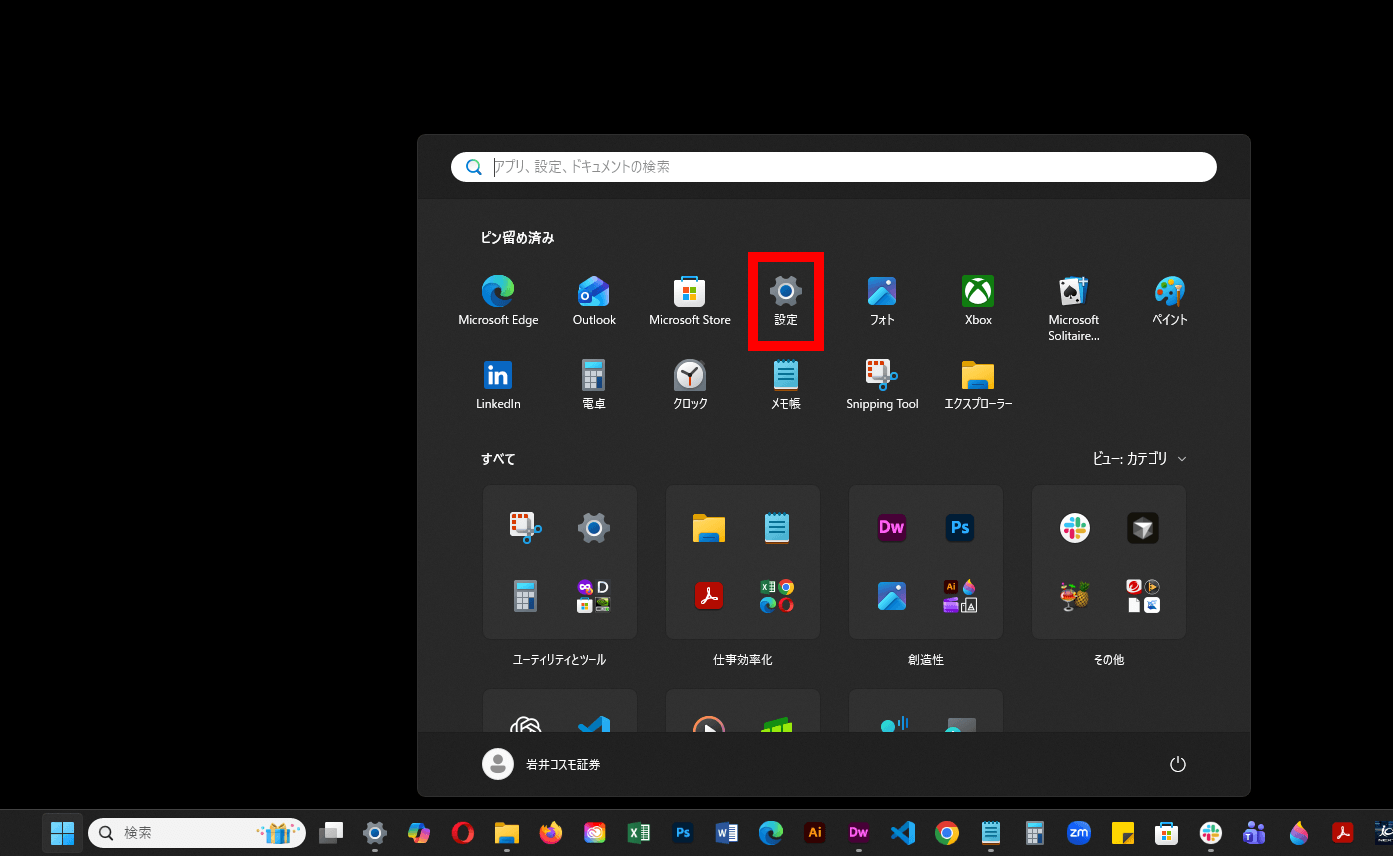Open Notepad in 仕事効率化 category
Image resolution: width=1393 pixels, height=856 pixels.
click(777, 528)
